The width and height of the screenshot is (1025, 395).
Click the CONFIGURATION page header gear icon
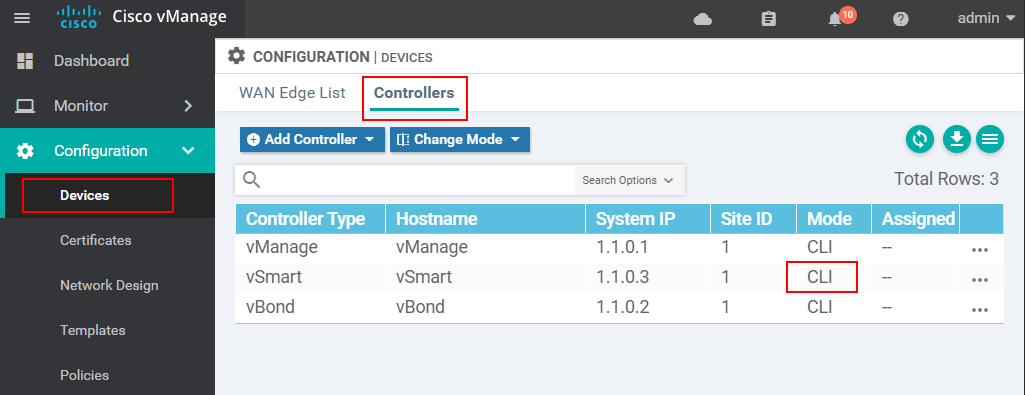(x=236, y=56)
